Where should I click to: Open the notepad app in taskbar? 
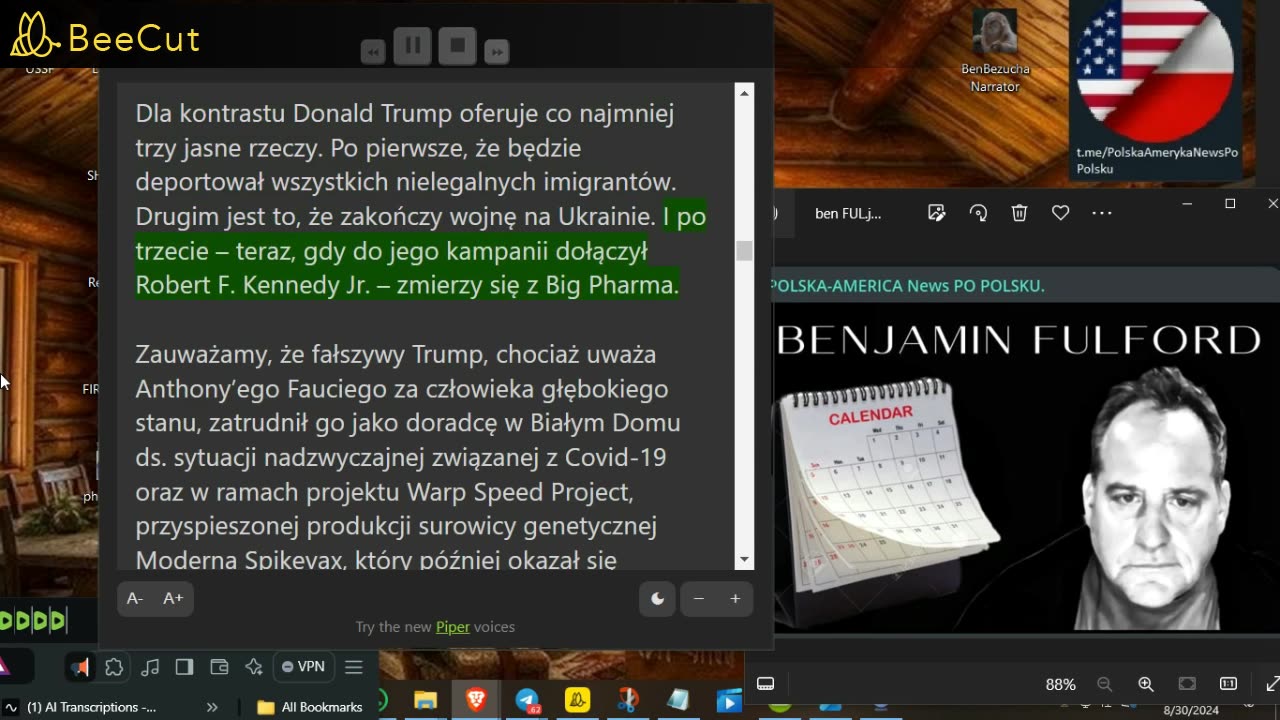point(679,701)
